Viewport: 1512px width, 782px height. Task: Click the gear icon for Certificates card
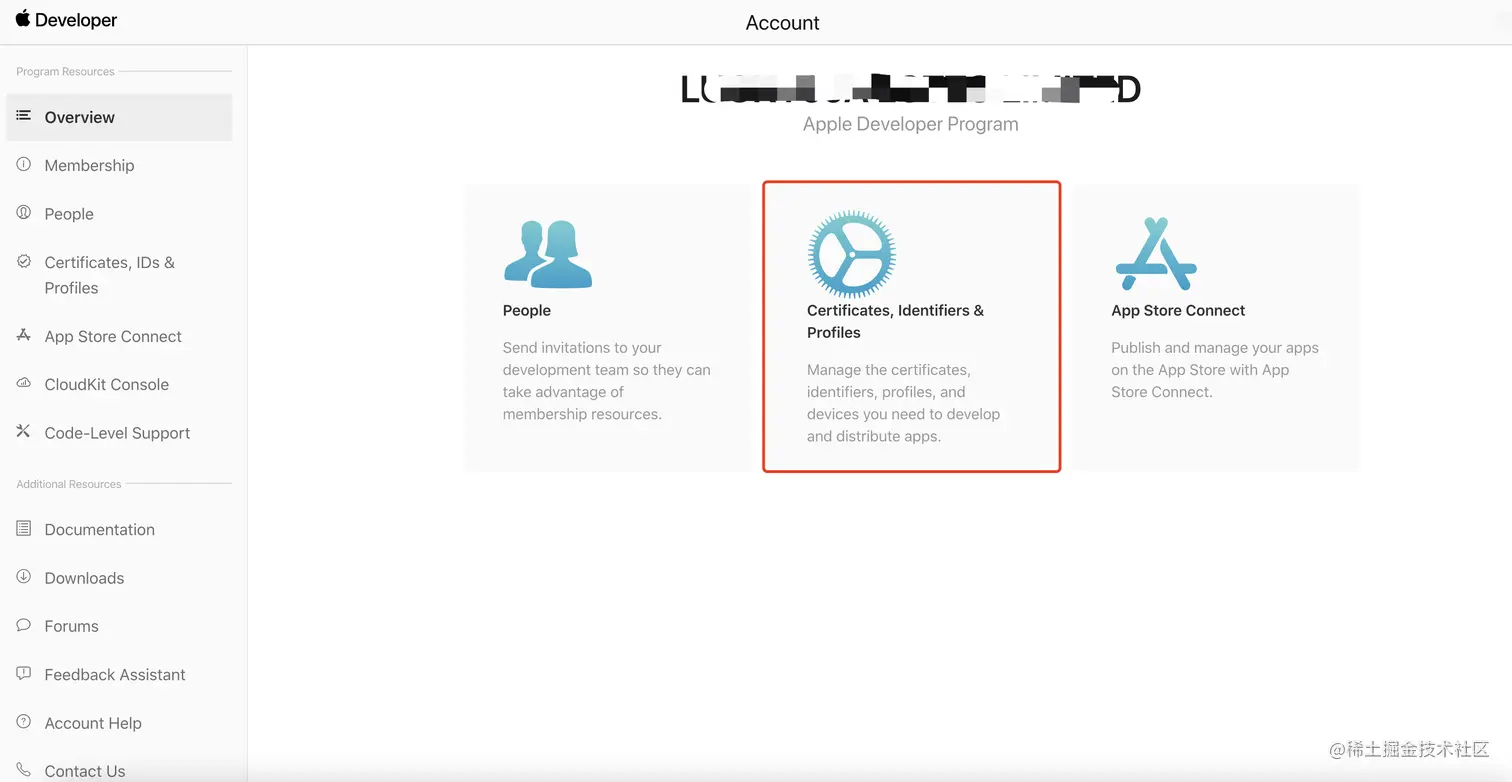(x=852, y=254)
